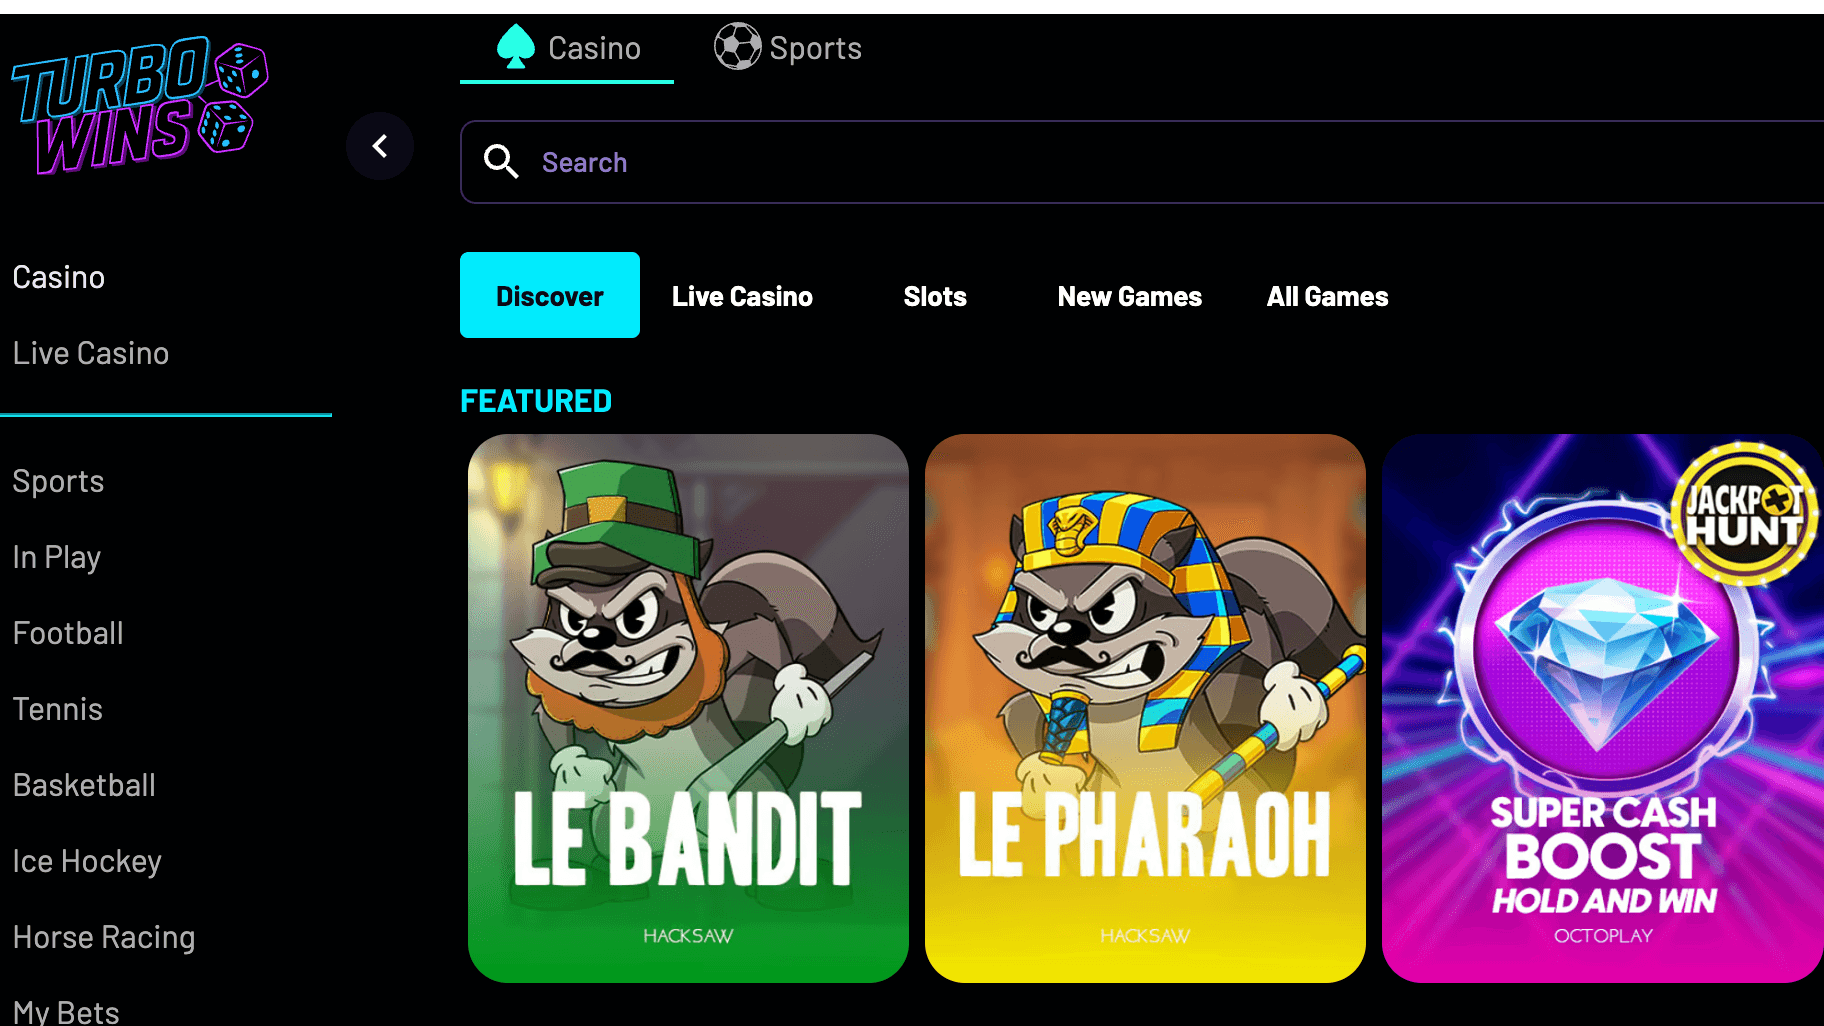The image size is (1824, 1026).
Task: Click the Turbo Wins dice logo
Action: 140,105
